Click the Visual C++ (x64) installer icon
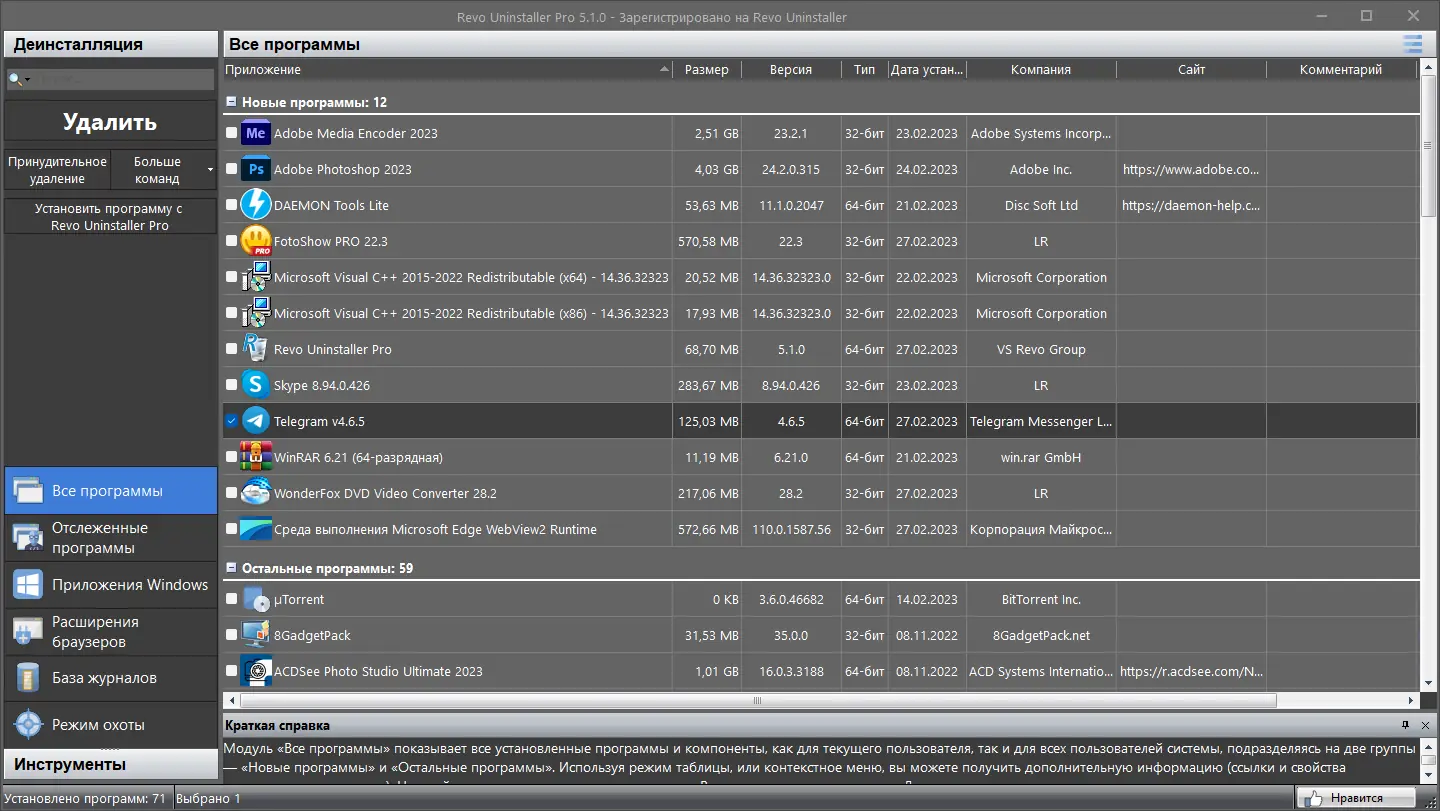The width and height of the screenshot is (1440, 811). (x=256, y=277)
